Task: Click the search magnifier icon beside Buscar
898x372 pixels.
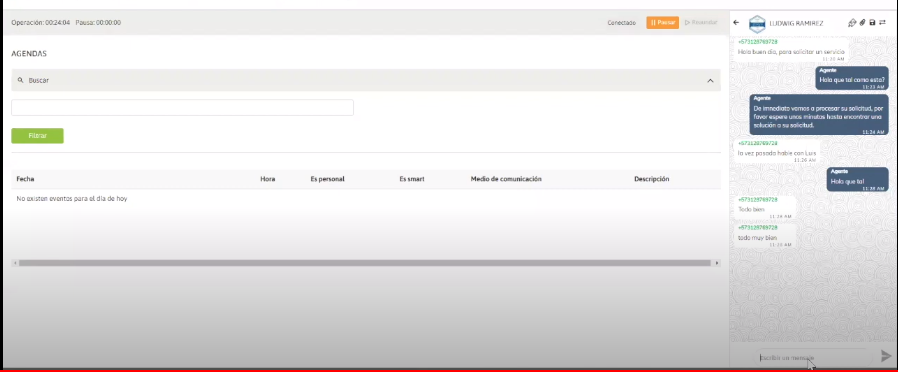Action: (x=21, y=80)
